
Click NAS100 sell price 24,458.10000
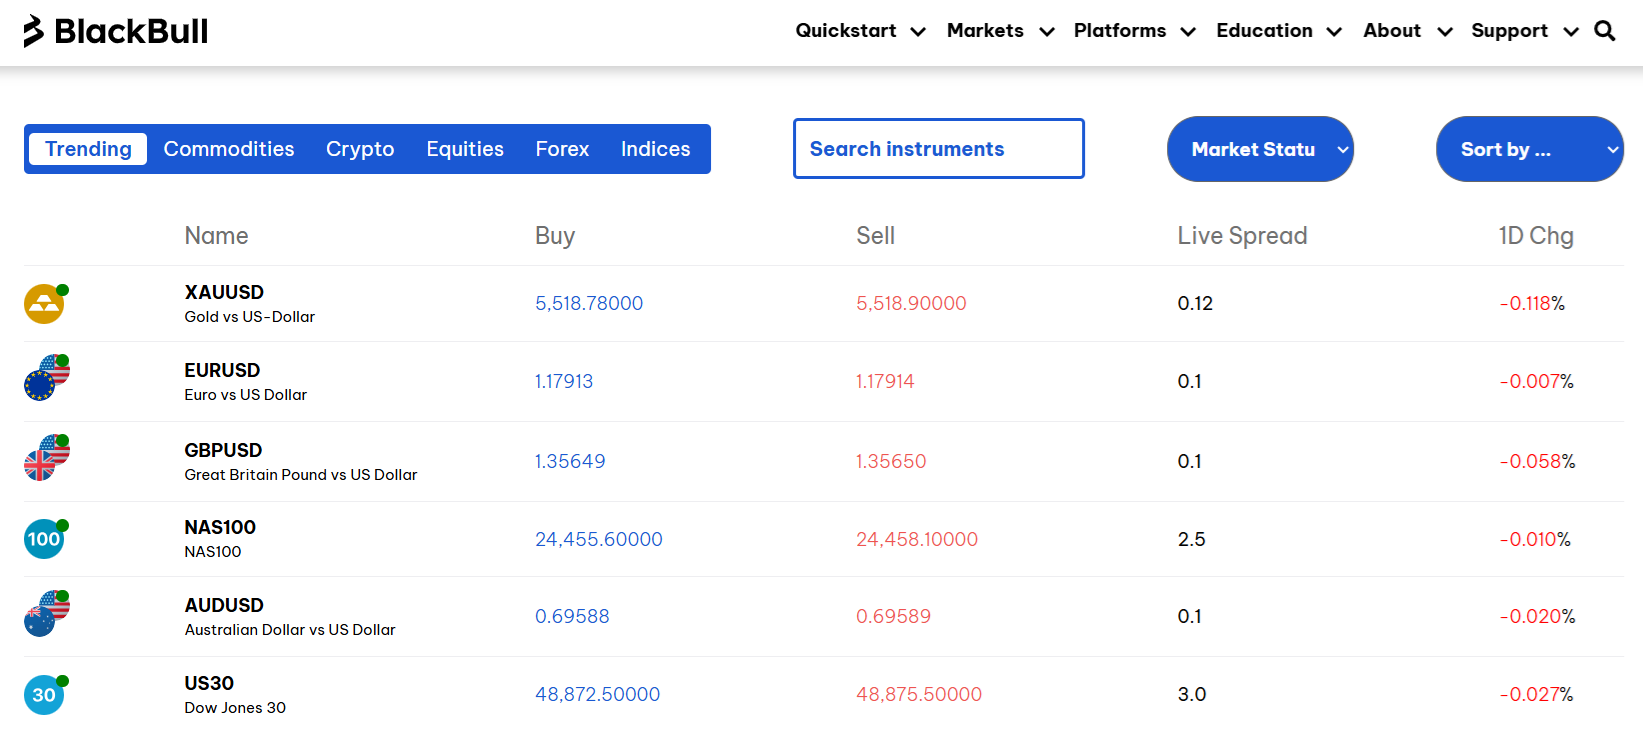coord(917,539)
